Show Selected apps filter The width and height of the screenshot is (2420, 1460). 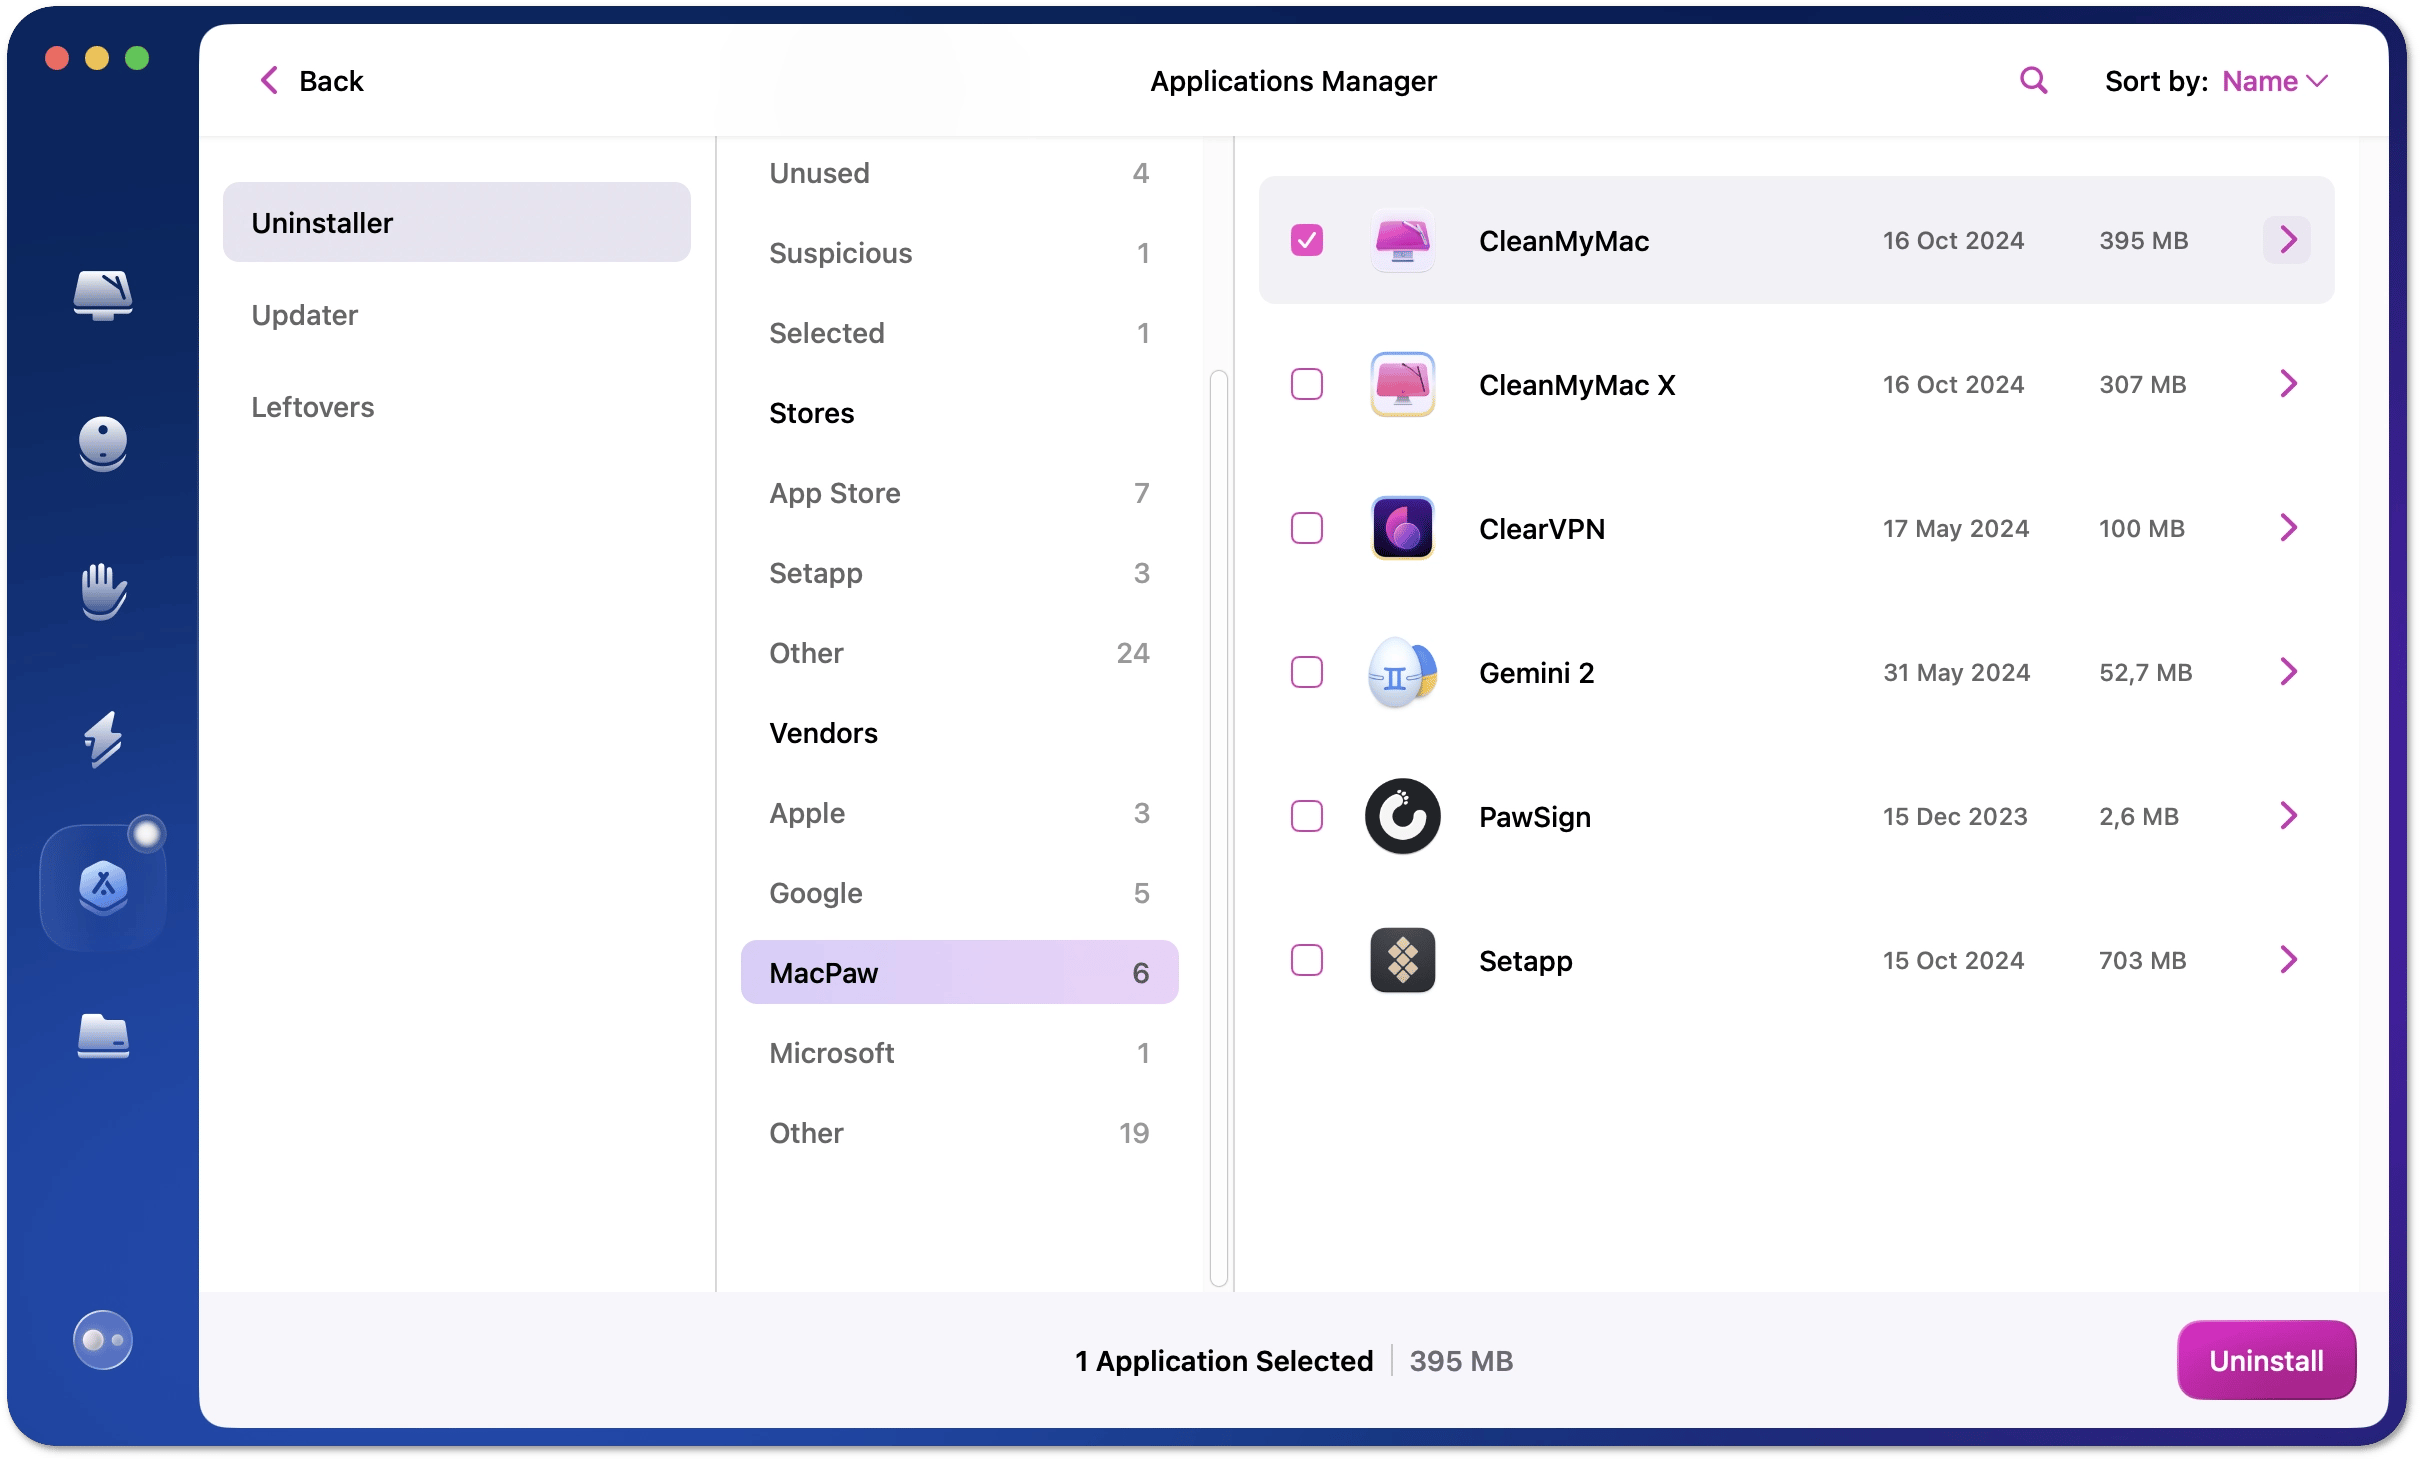(959, 333)
